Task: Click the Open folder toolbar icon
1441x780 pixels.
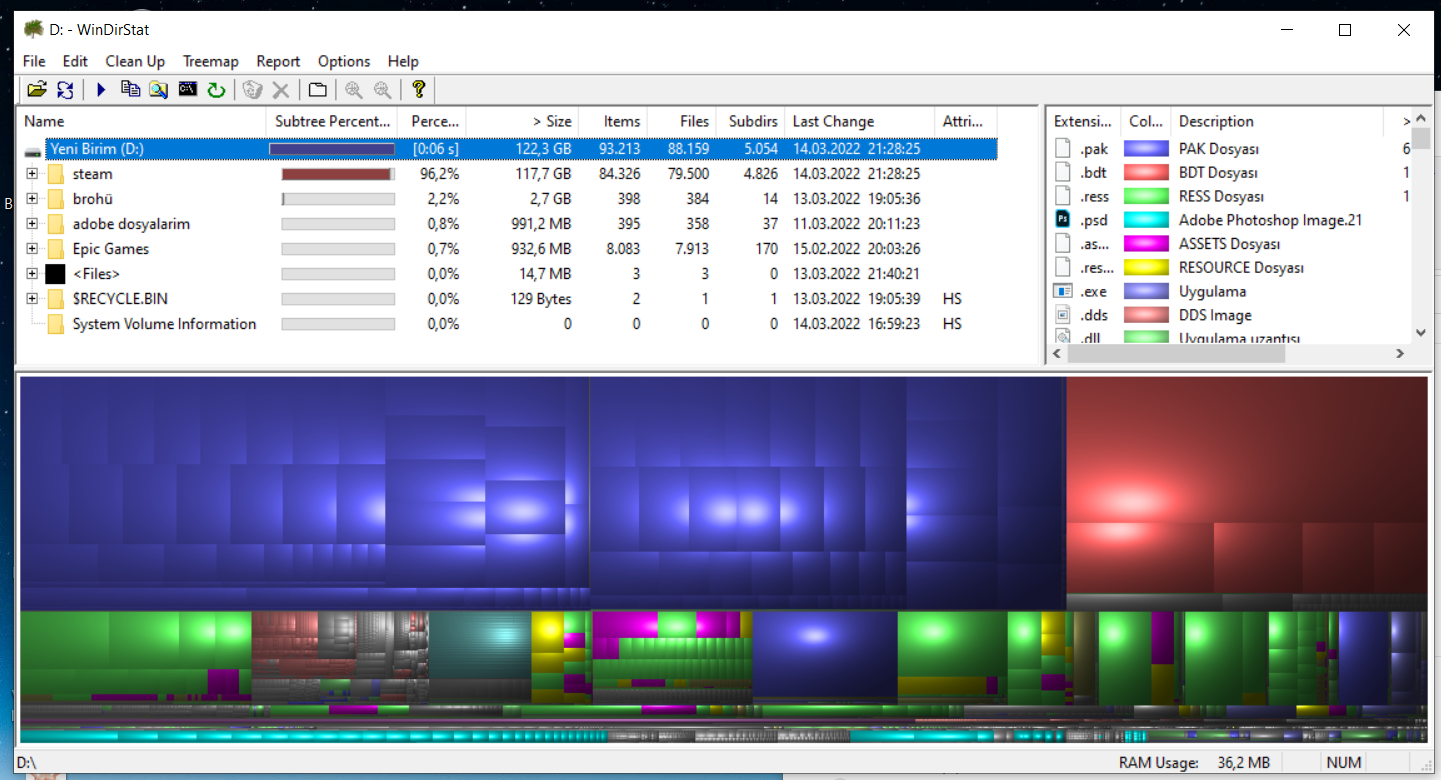Action: point(37,90)
